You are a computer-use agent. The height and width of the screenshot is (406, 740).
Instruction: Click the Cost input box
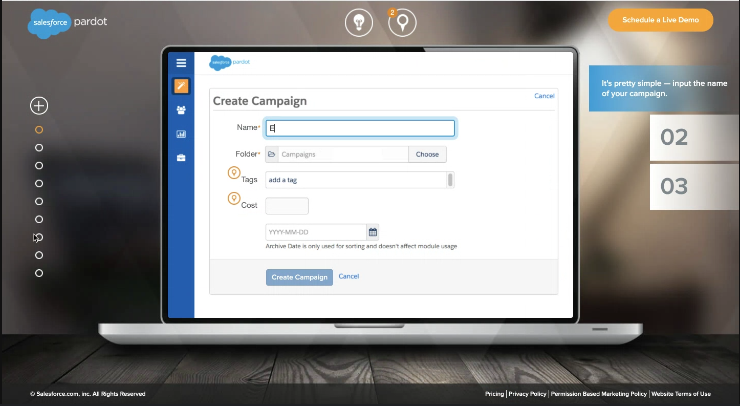pos(287,206)
